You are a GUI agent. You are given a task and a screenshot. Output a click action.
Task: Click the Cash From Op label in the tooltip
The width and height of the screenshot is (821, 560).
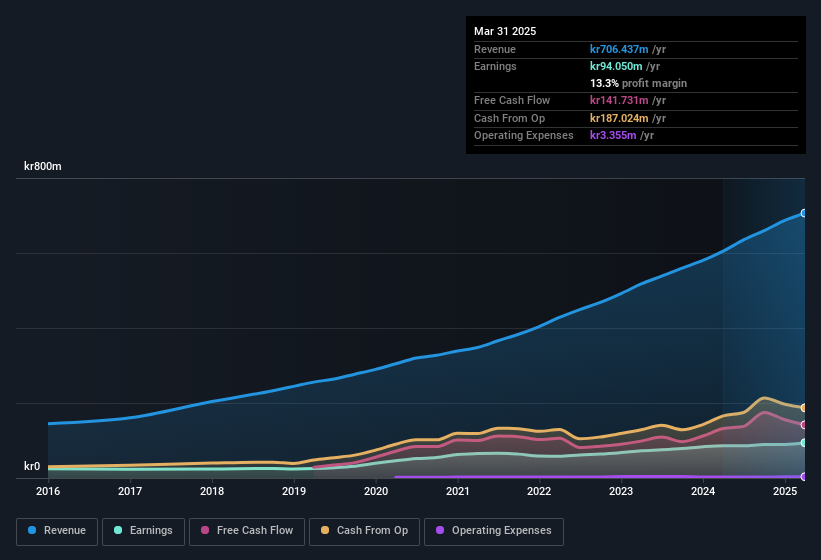click(509, 118)
